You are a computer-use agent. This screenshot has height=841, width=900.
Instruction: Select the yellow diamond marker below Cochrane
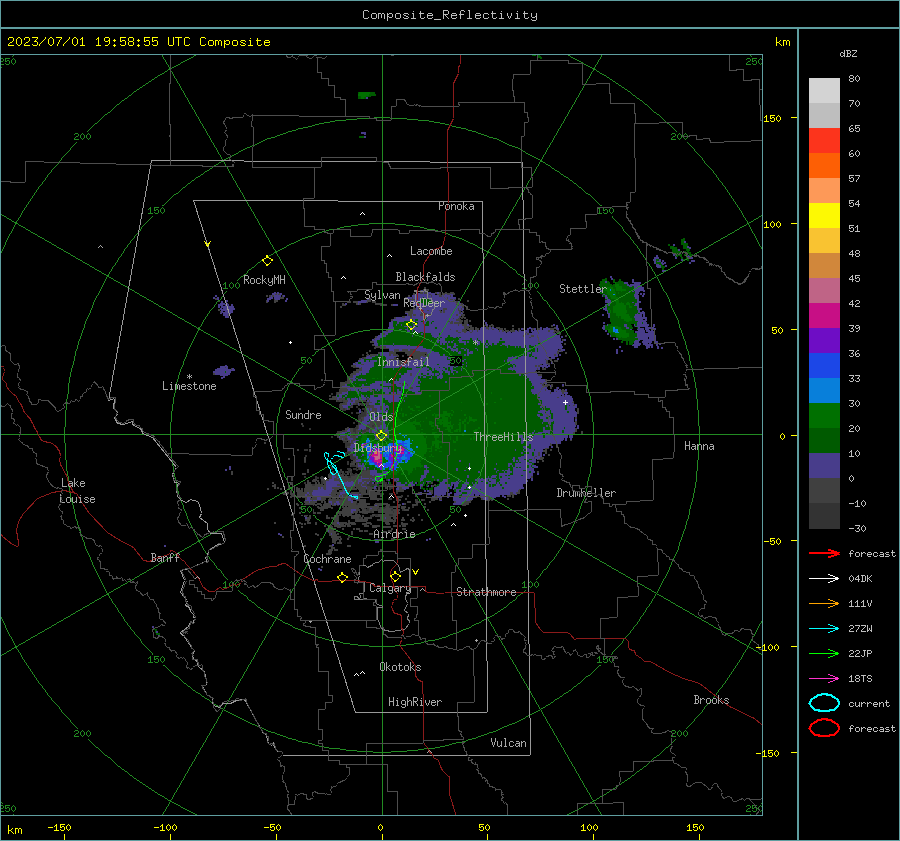[x=342, y=578]
